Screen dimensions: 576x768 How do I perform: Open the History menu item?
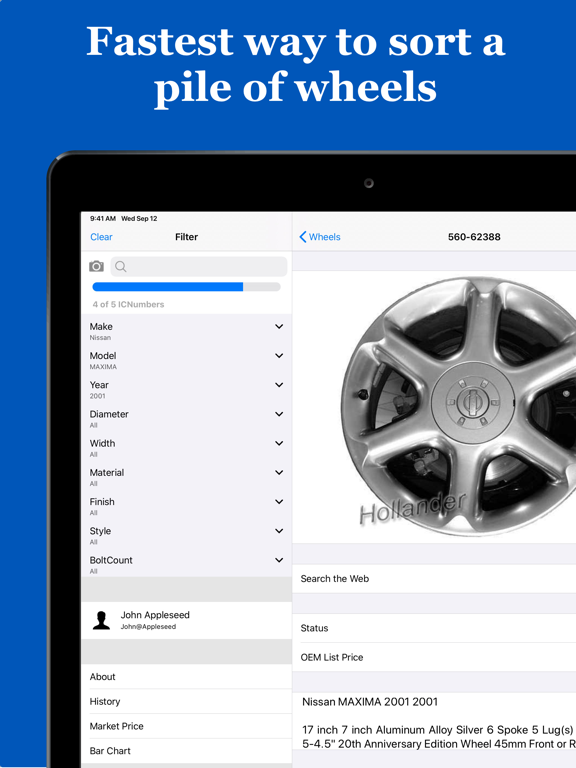(186, 701)
